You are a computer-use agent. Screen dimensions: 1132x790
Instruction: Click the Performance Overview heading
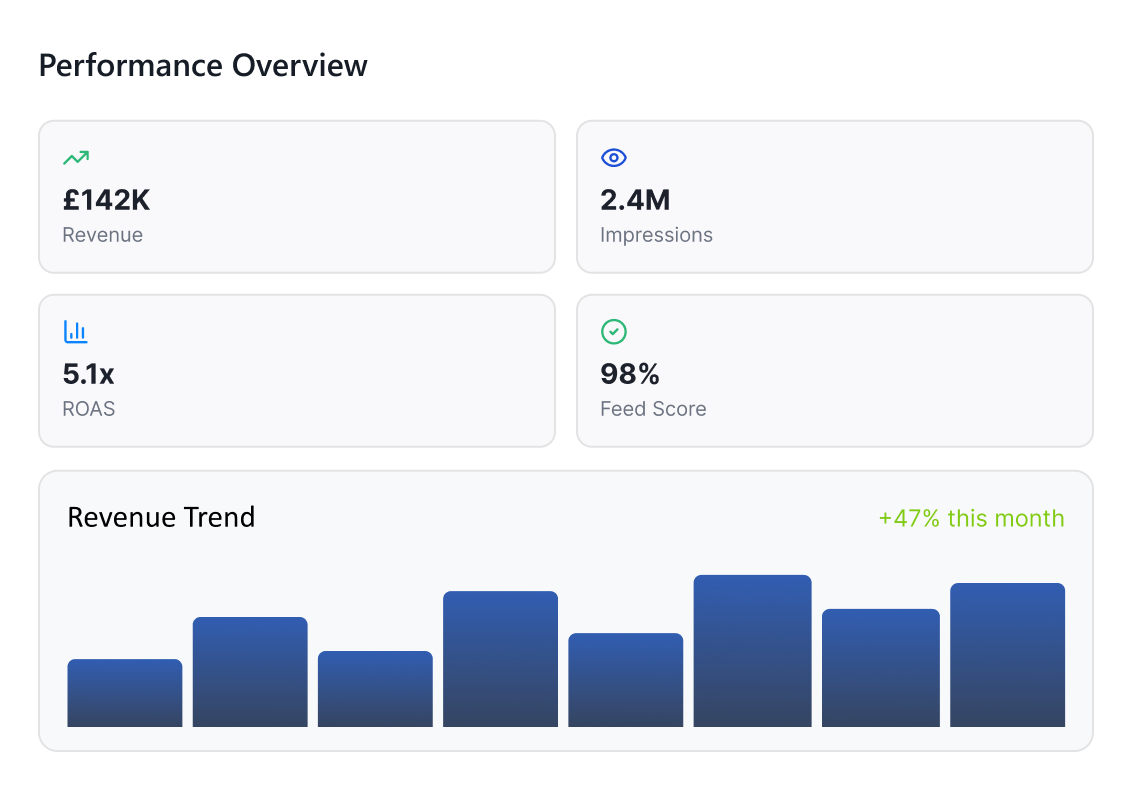point(203,66)
